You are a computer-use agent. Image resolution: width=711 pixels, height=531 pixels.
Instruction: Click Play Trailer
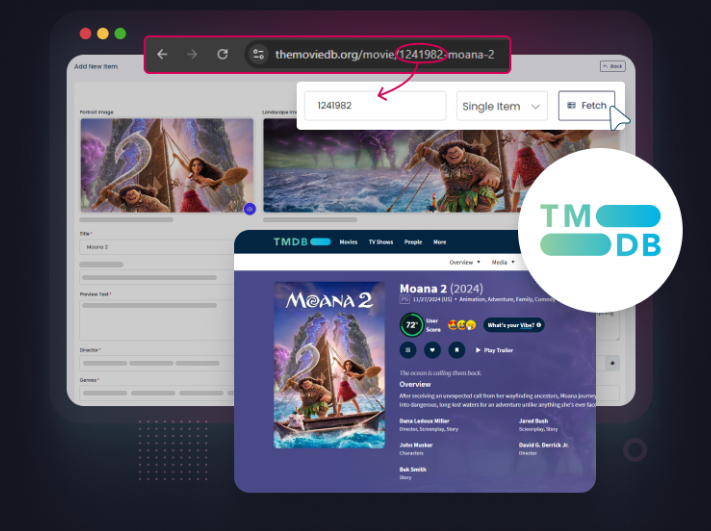coord(494,350)
